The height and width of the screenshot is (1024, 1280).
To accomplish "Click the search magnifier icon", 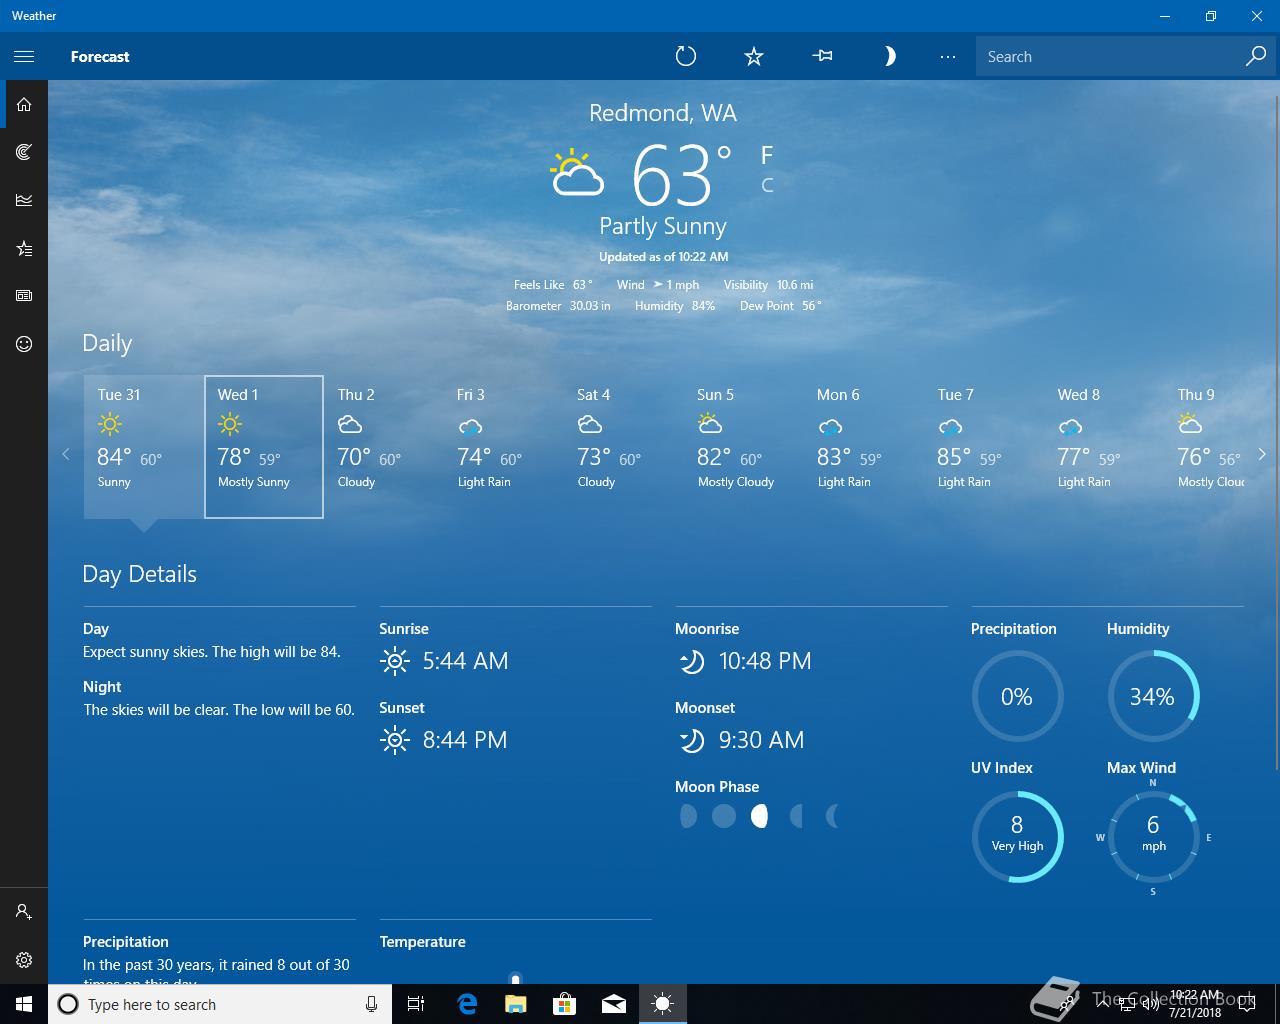I will coord(1256,57).
